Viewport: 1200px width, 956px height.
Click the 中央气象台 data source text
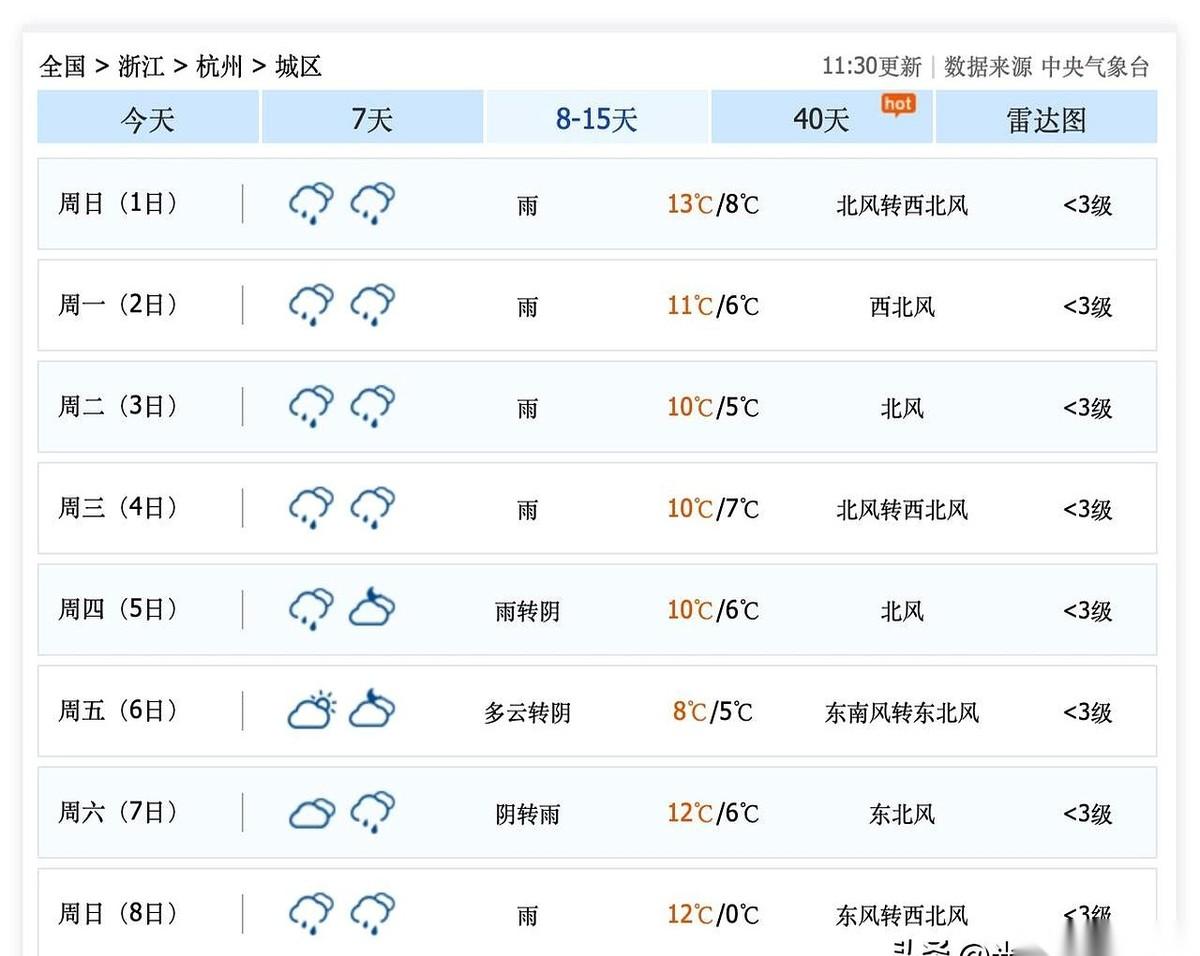(1095, 67)
